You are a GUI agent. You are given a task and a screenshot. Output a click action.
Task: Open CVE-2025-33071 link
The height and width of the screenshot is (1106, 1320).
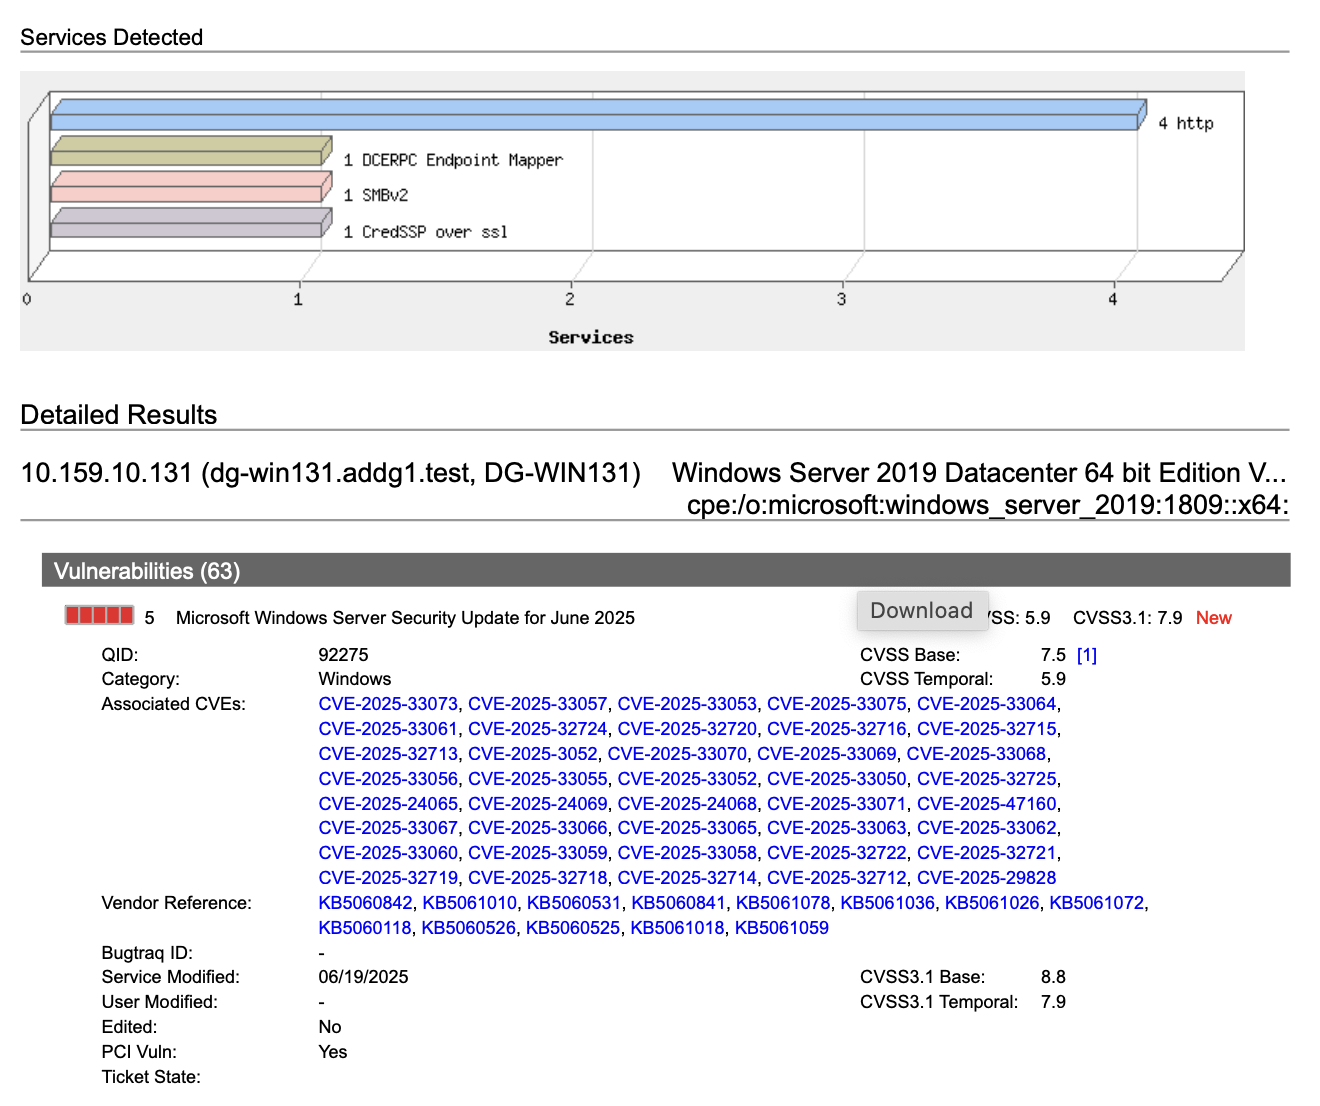pos(837,804)
